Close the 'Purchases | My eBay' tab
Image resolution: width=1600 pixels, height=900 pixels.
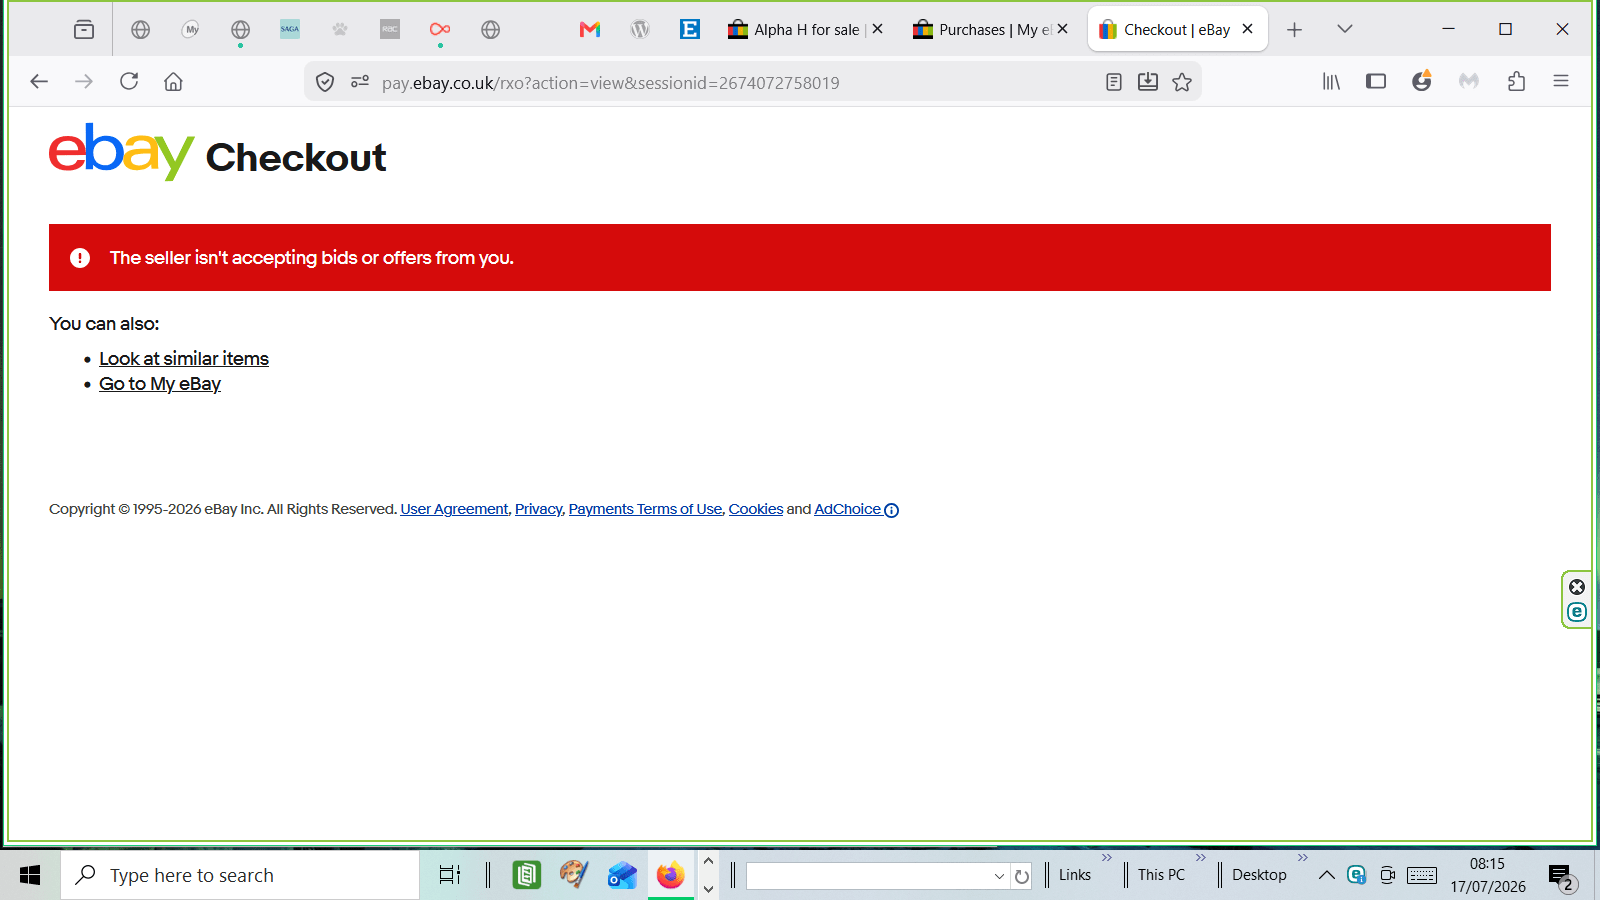[1062, 29]
